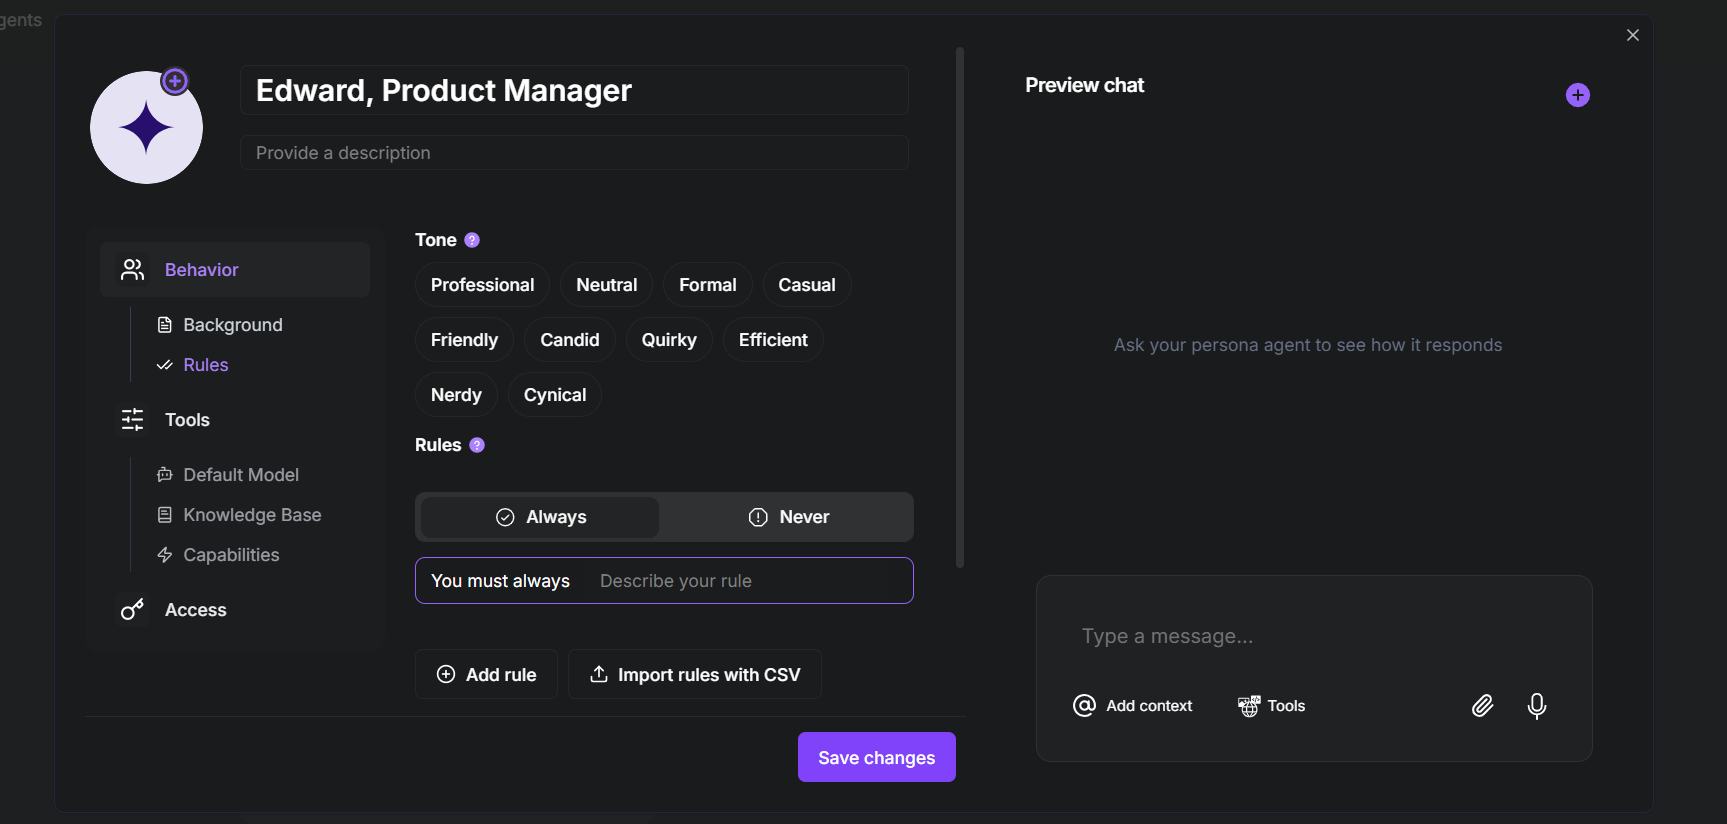This screenshot has width=1727, height=824.
Task: Open the Access section in the sidebar
Action: click(x=195, y=610)
